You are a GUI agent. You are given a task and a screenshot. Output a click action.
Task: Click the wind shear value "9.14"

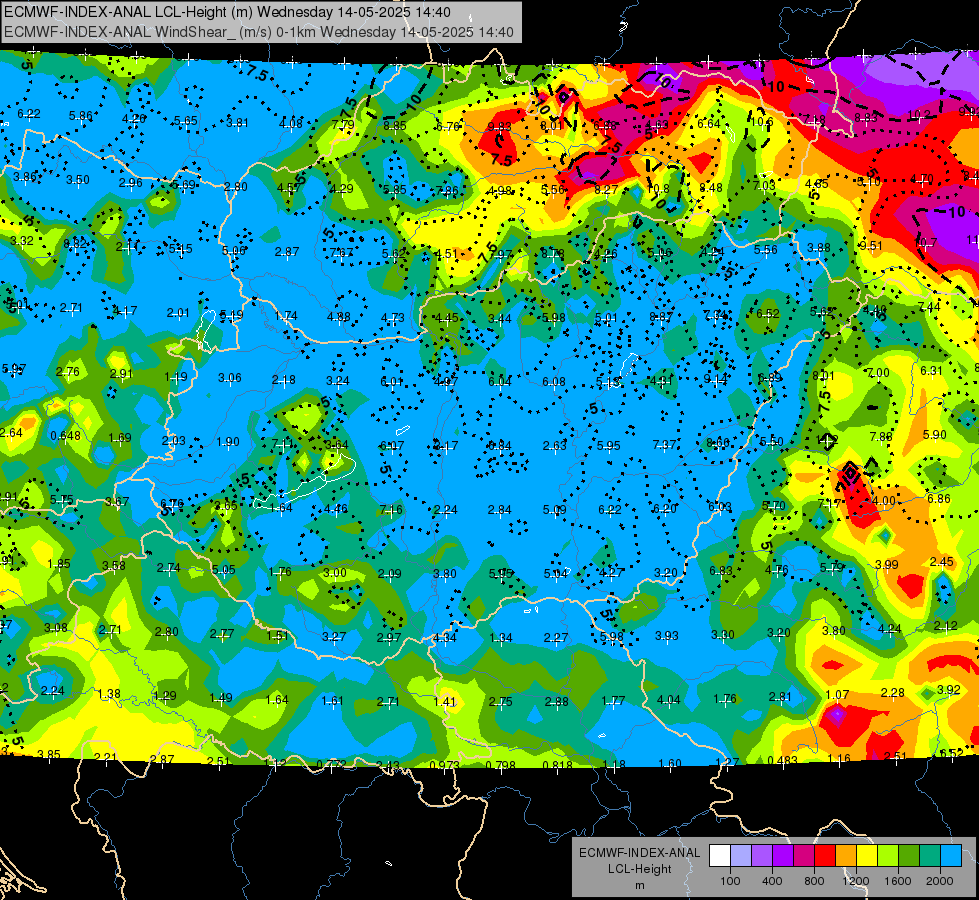(x=716, y=379)
